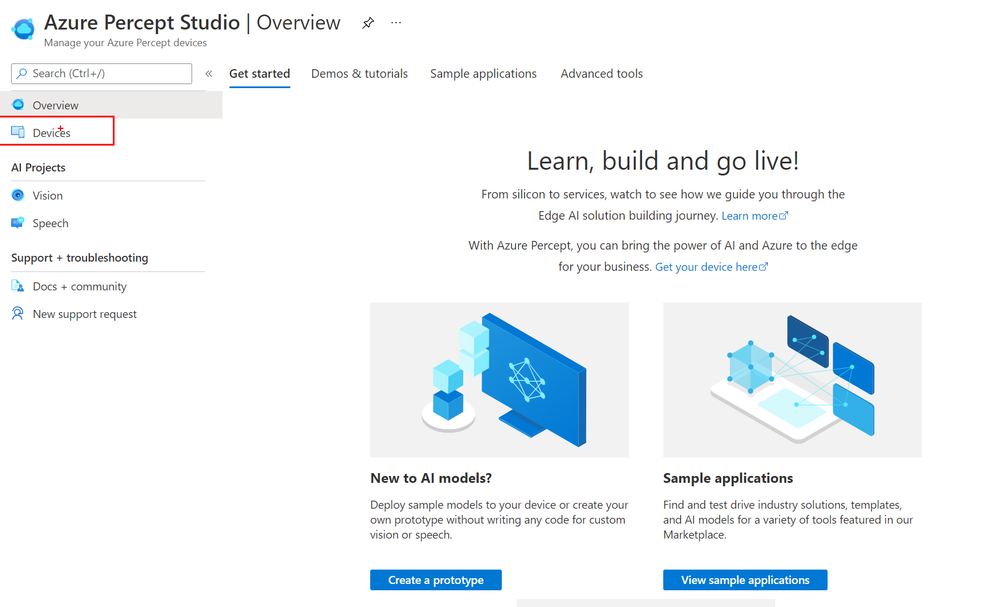The height and width of the screenshot is (607, 998).
Task: Click the Vision eye icon
Action: point(18,195)
